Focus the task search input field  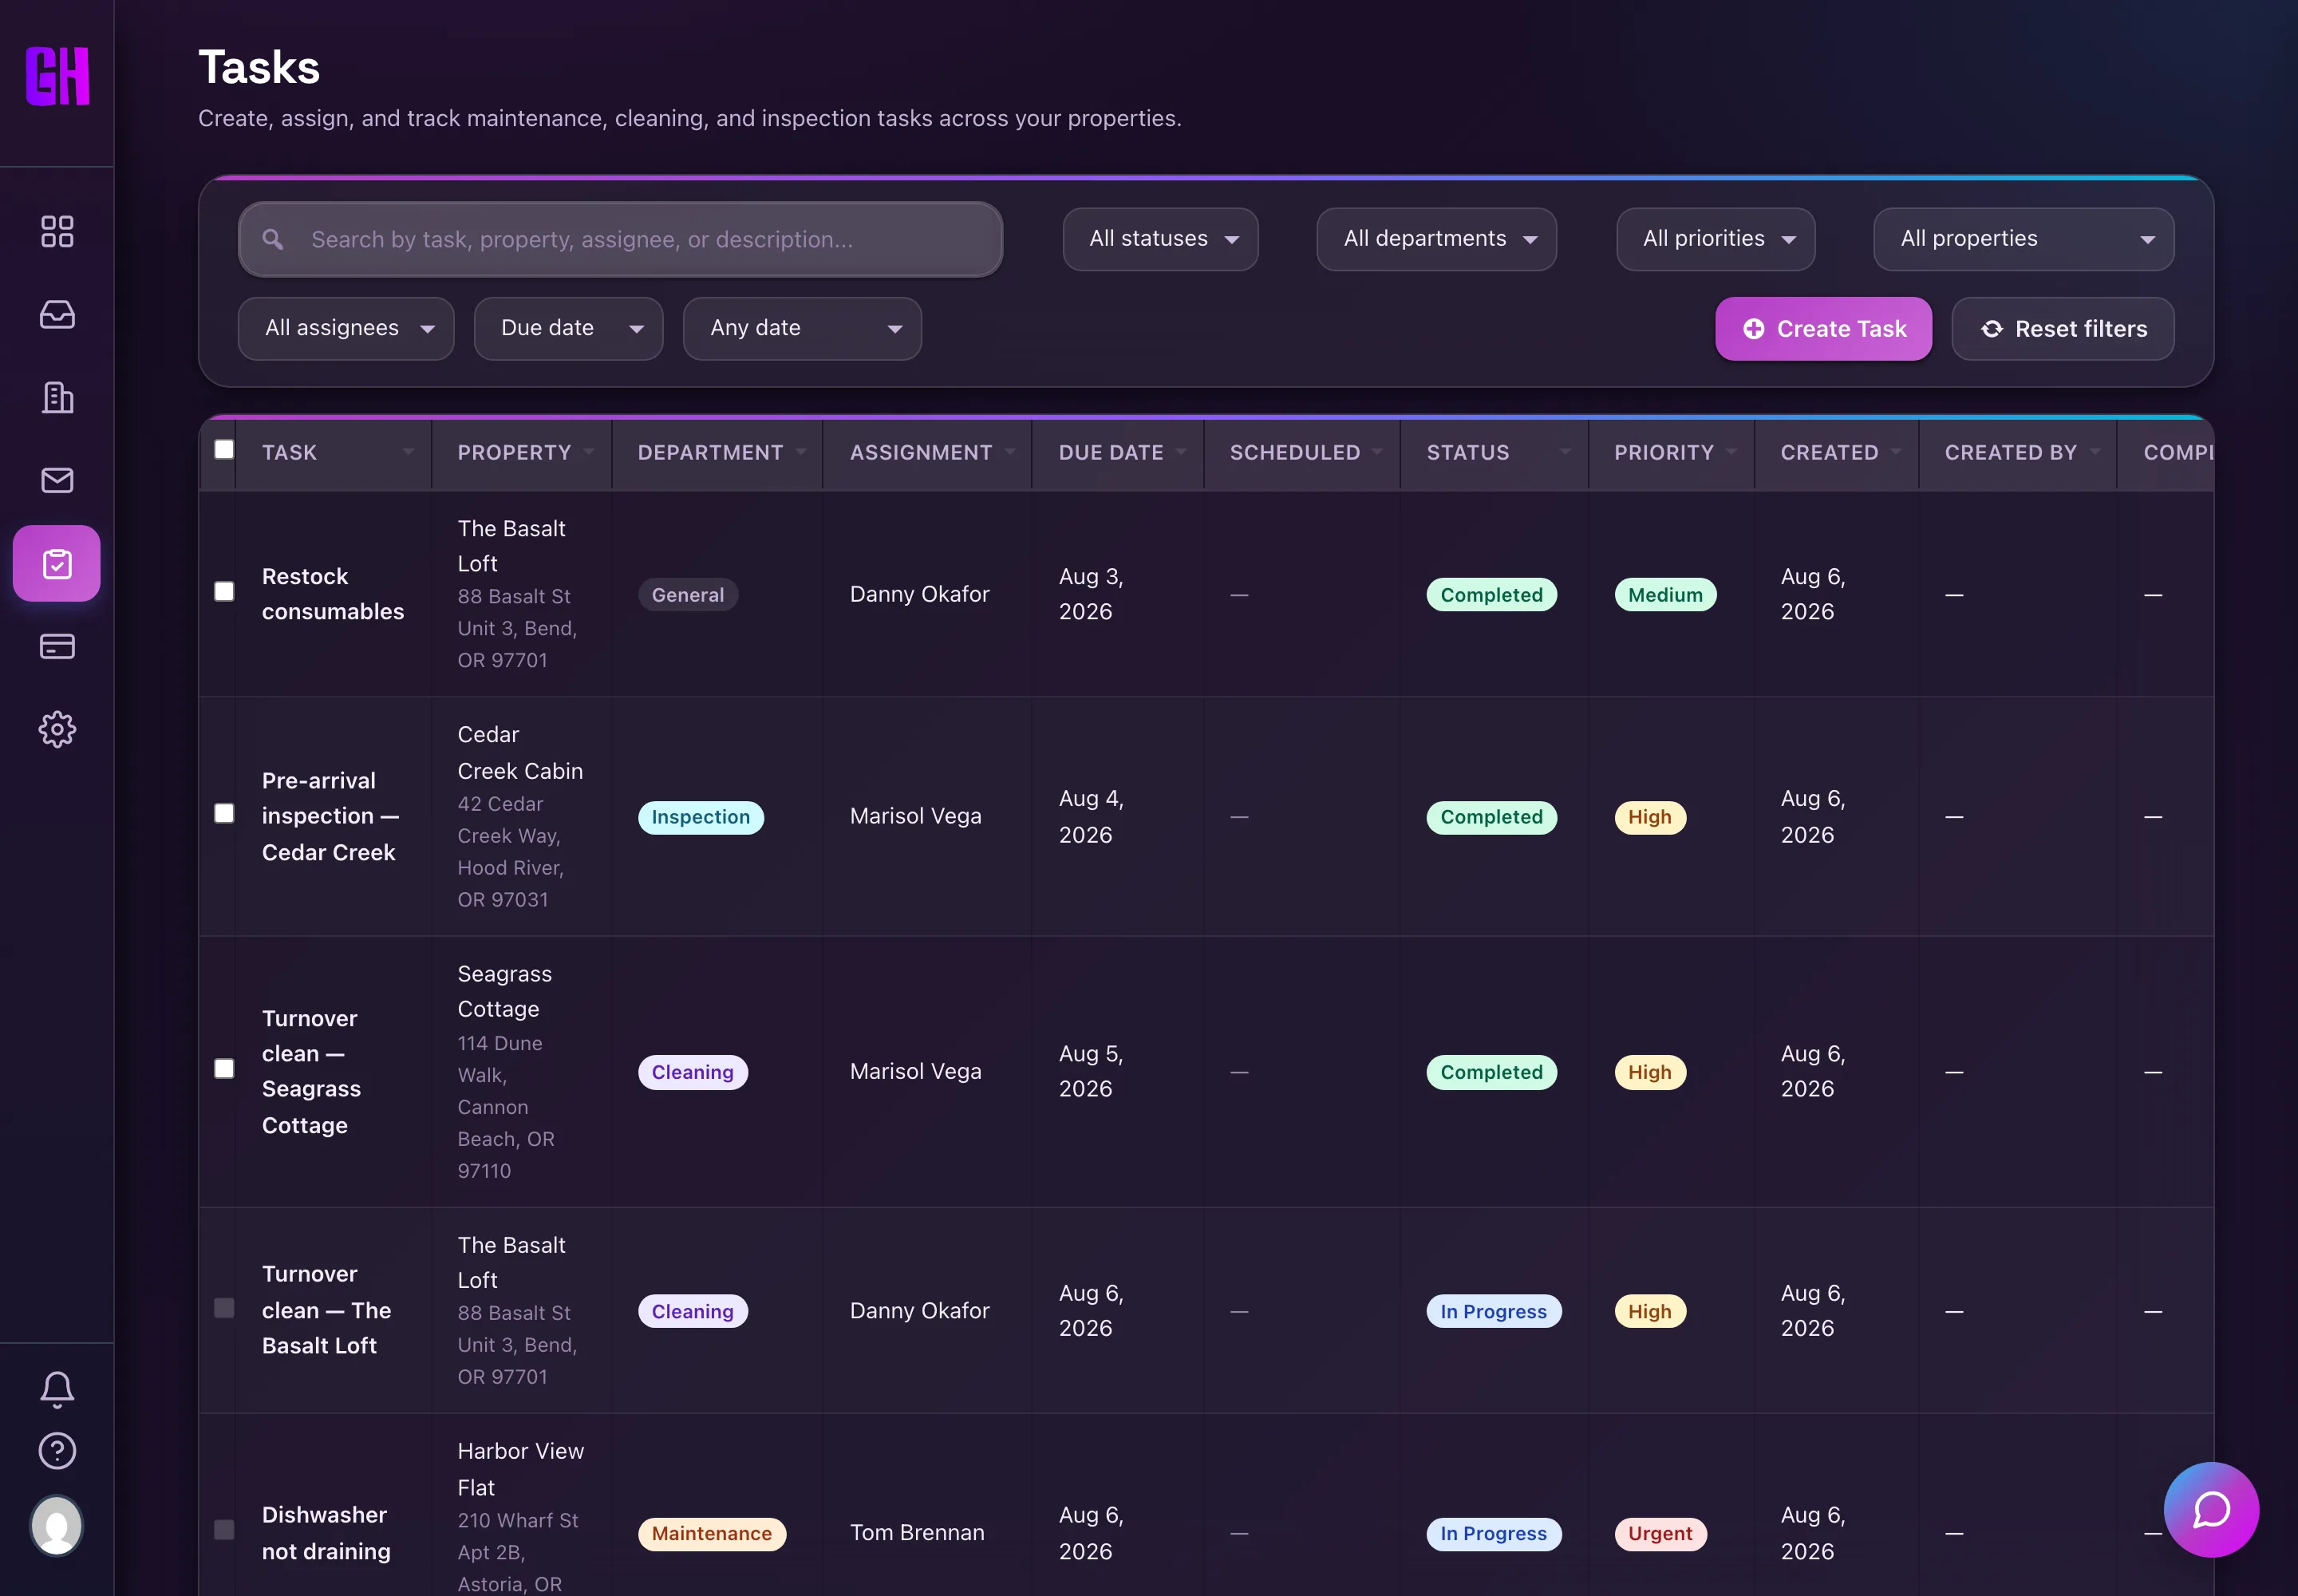pyautogui.click(x=620, y=239)
